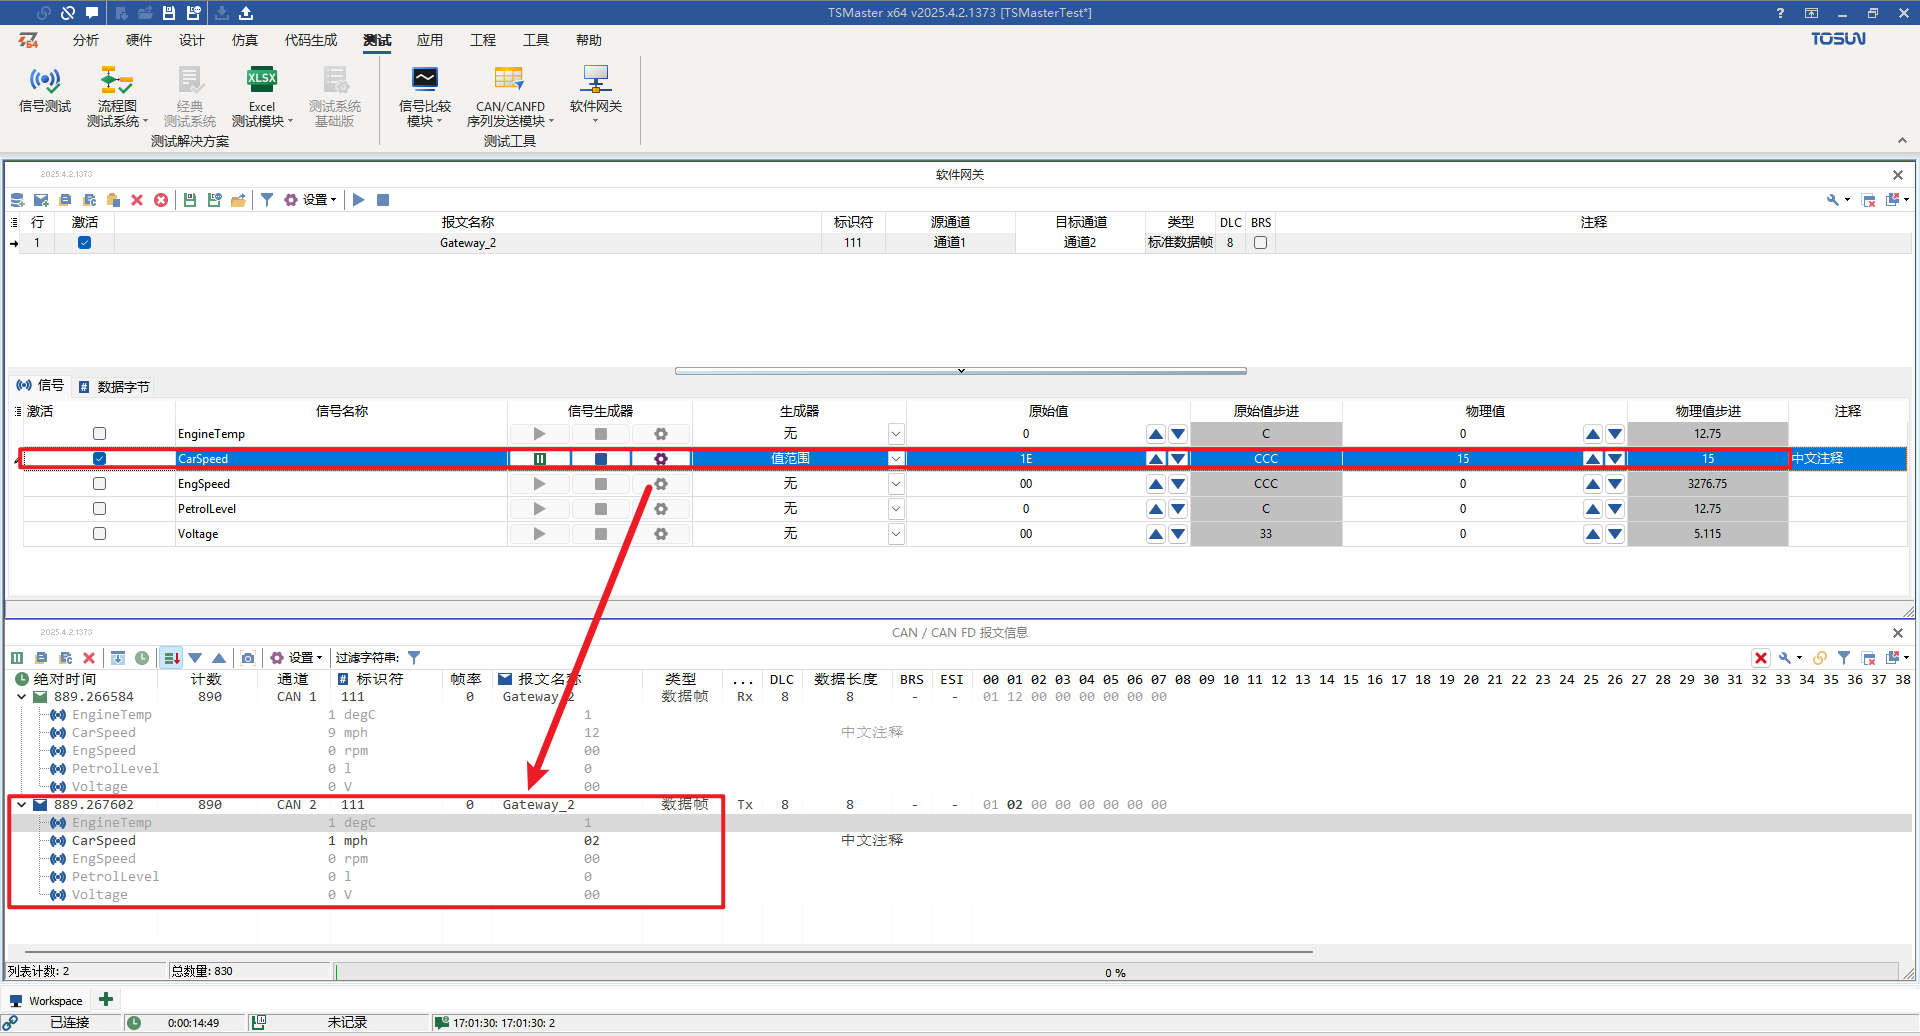Open the 仿真 menu tab
Viewport: 1920px width, 1036px height.
coord(245,40)
